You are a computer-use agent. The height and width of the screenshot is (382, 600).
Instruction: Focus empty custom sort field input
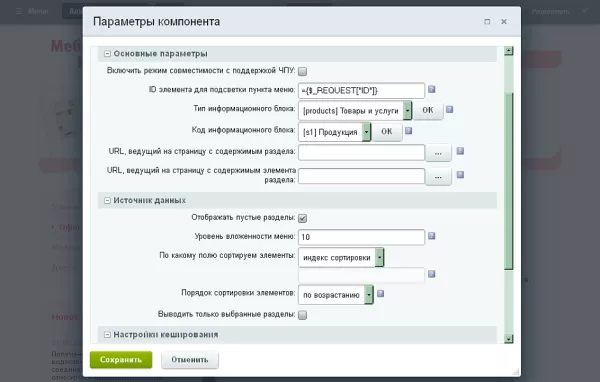coord(361,275)
